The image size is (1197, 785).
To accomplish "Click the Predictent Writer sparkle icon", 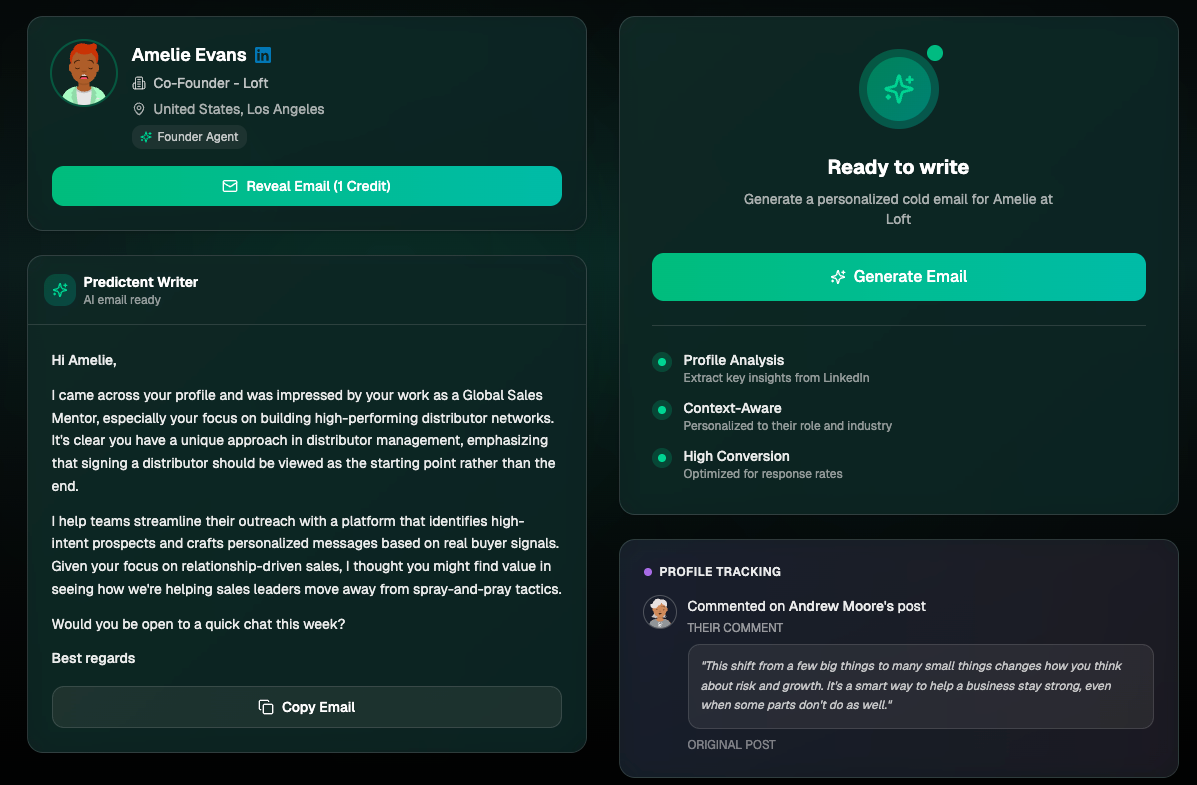I will [60, 290].
